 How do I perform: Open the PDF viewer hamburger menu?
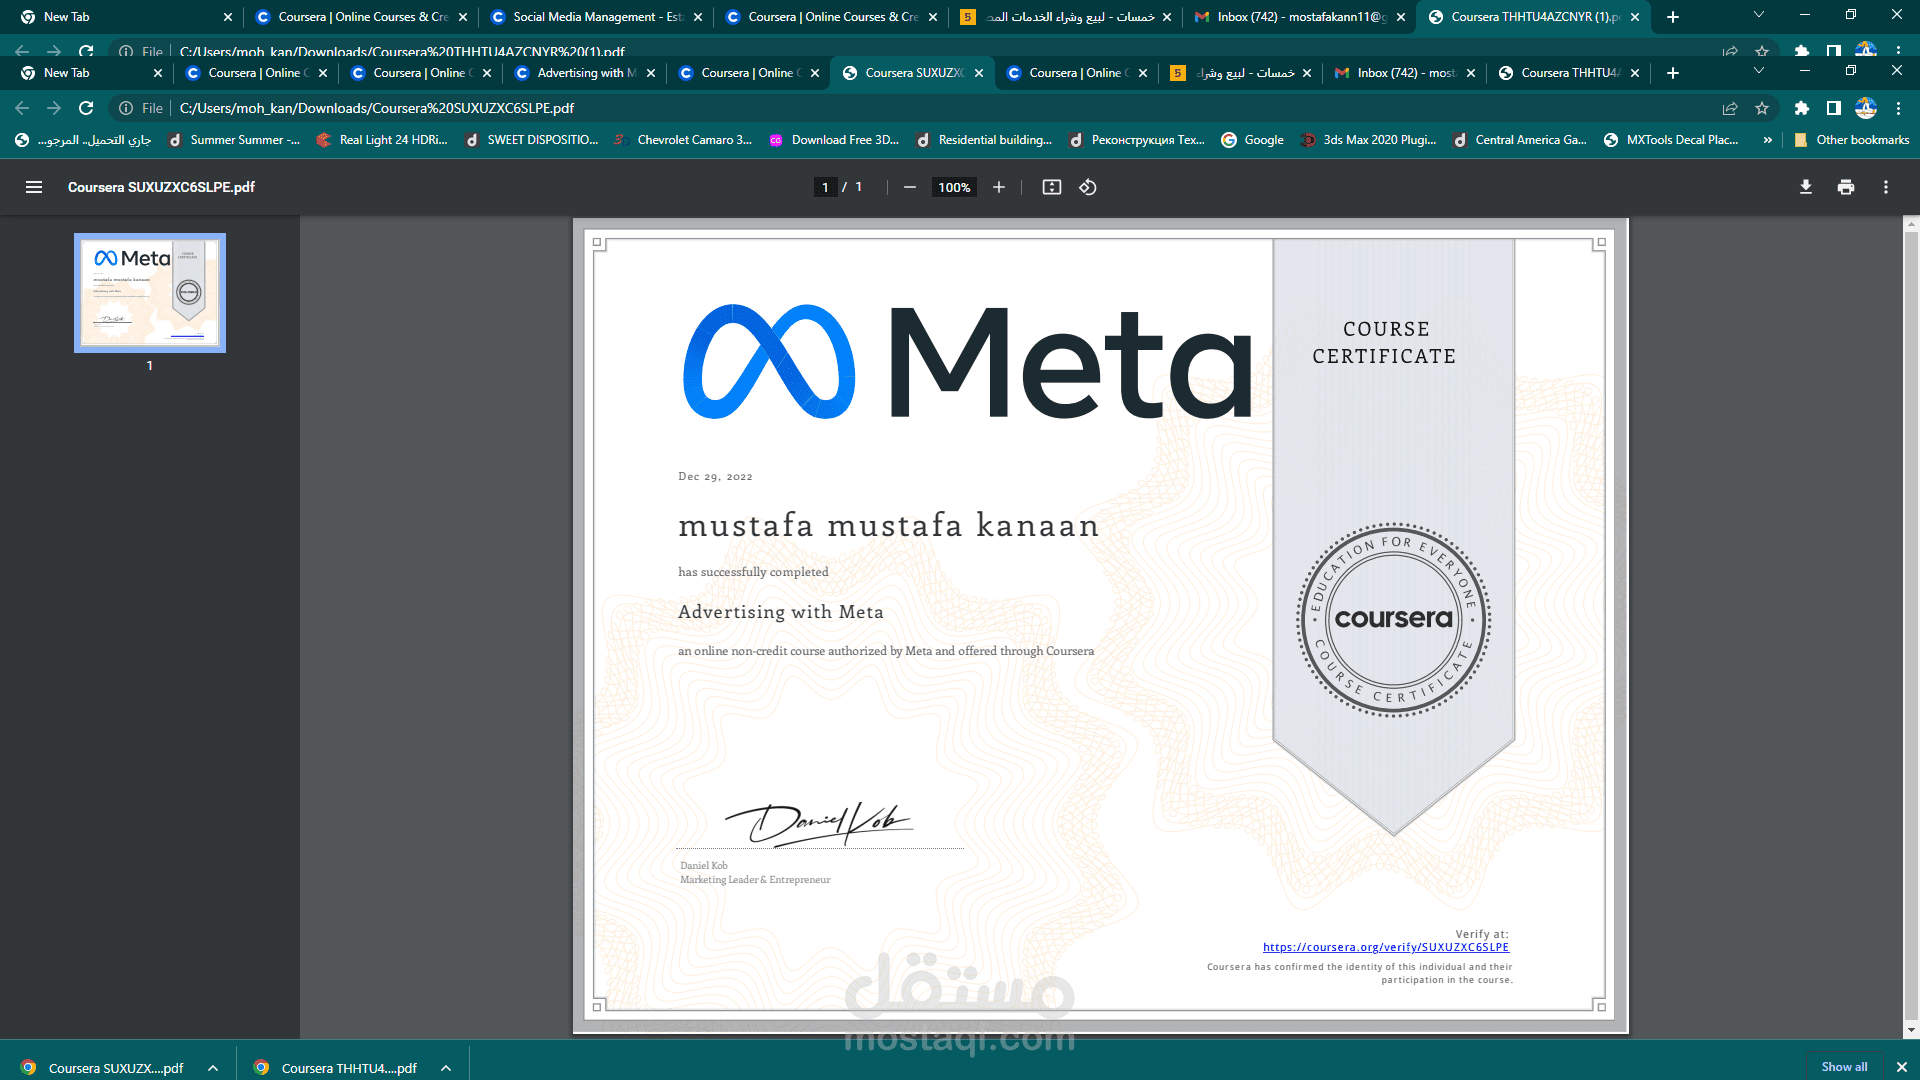point(34,187)
